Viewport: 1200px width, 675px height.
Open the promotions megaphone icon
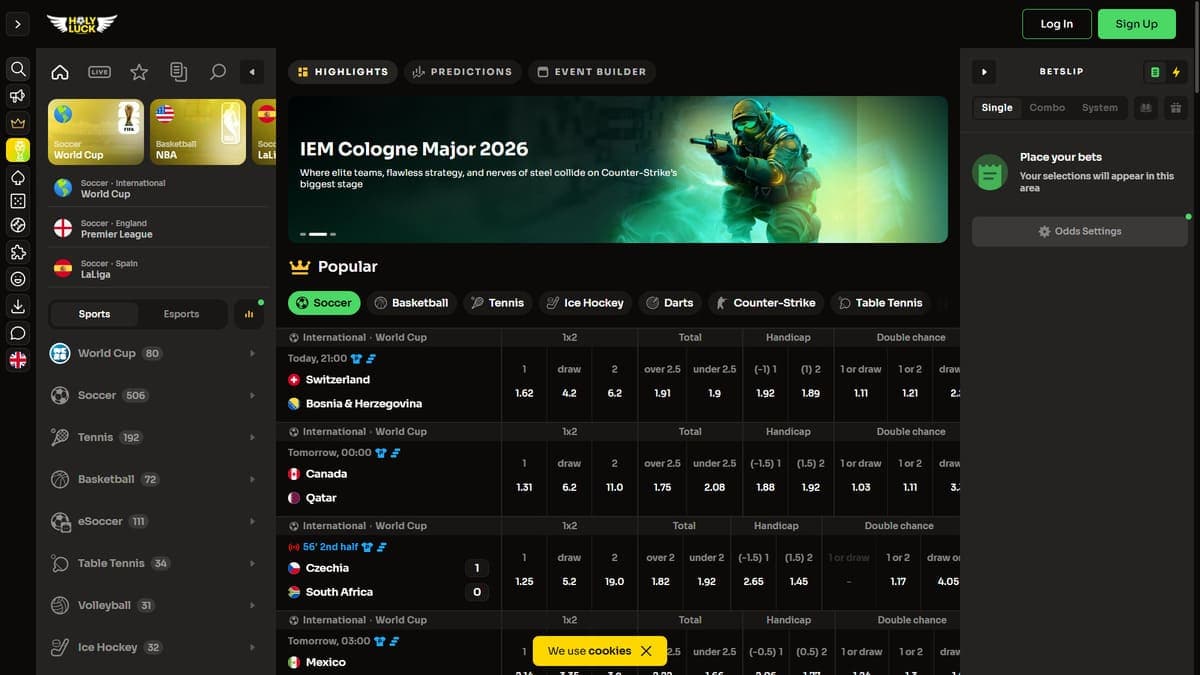[17, 96]
